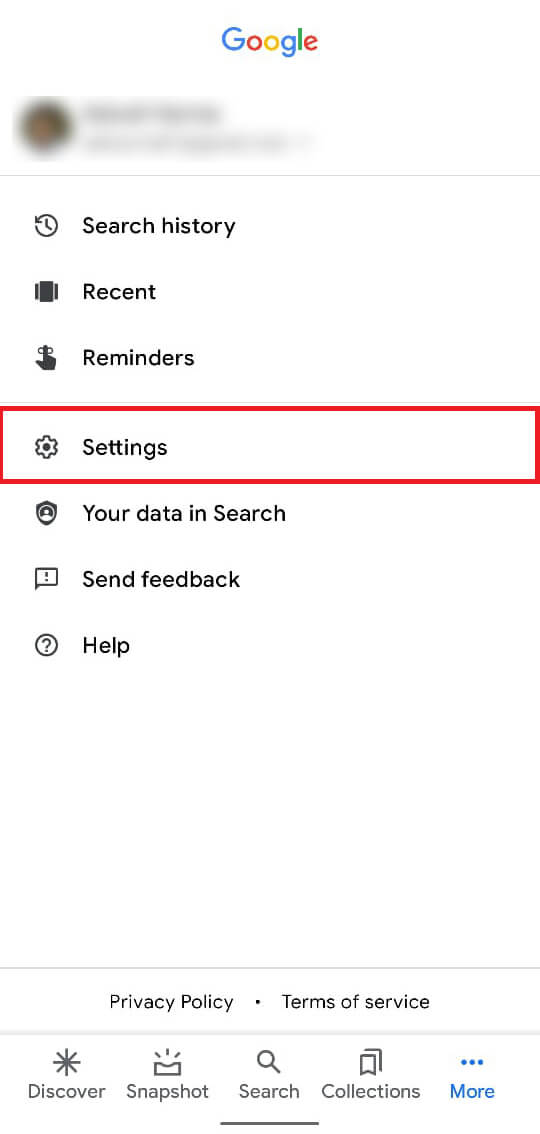Click the Google logo at top

pyautogui.click(x=270, y=41)
